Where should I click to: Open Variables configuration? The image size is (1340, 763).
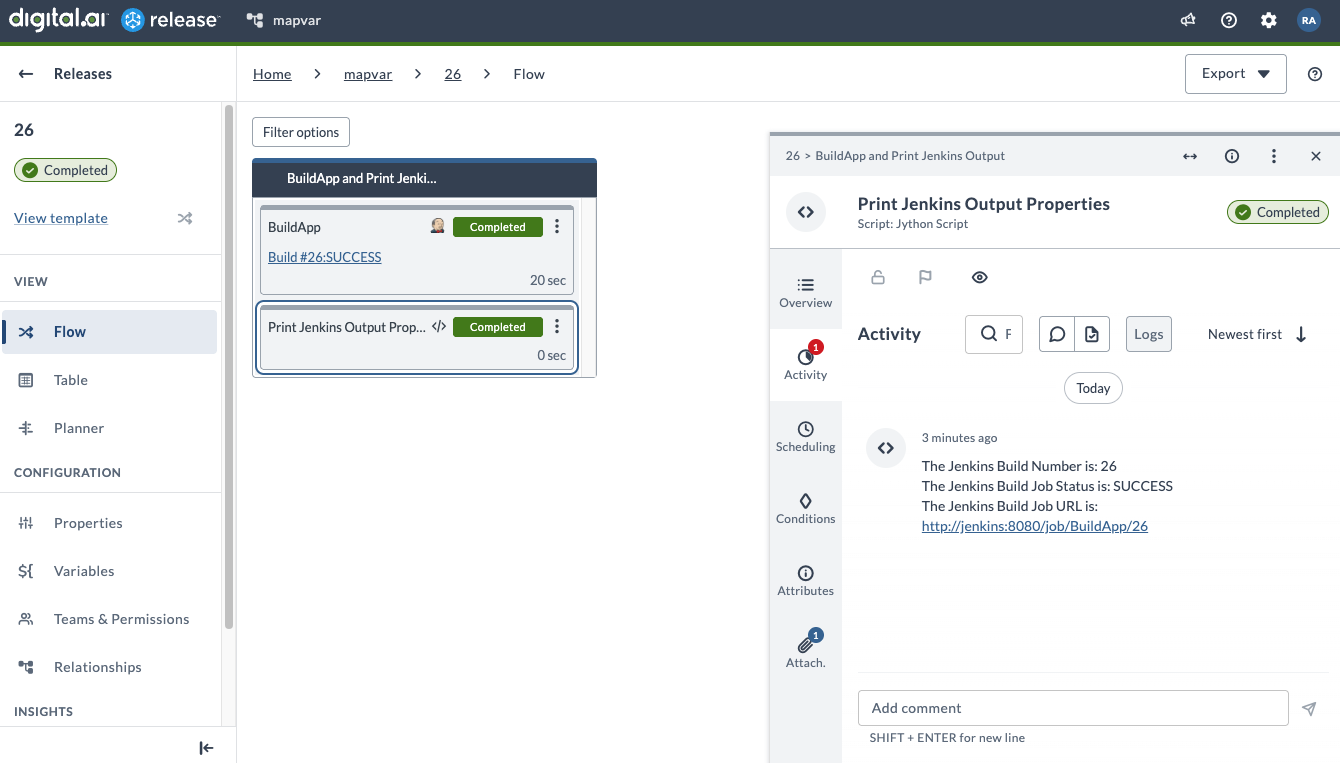109,571
